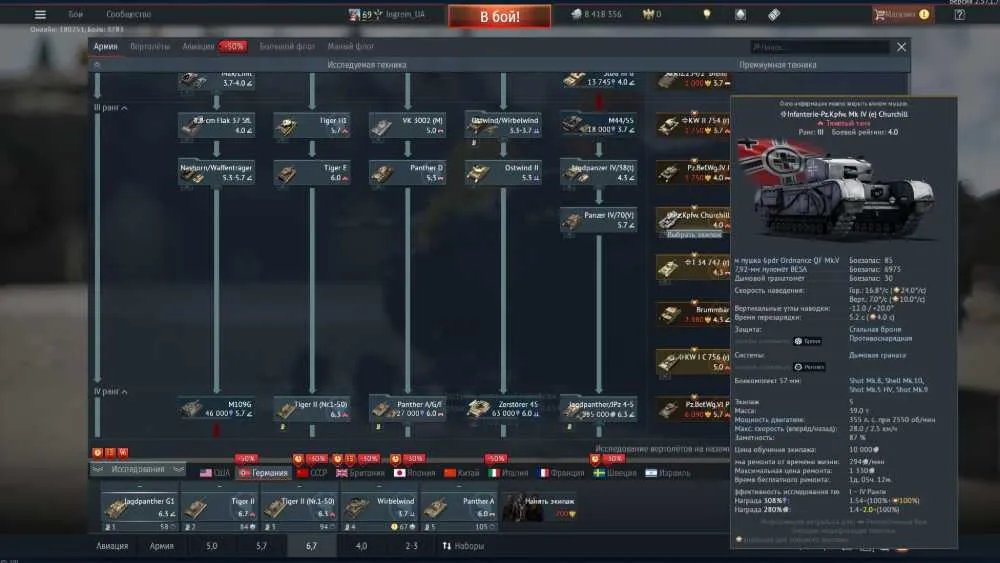Choose the 6,7 preset tab
The height and width of the screenshot is (563, 1000).
[x=311, y=546]
